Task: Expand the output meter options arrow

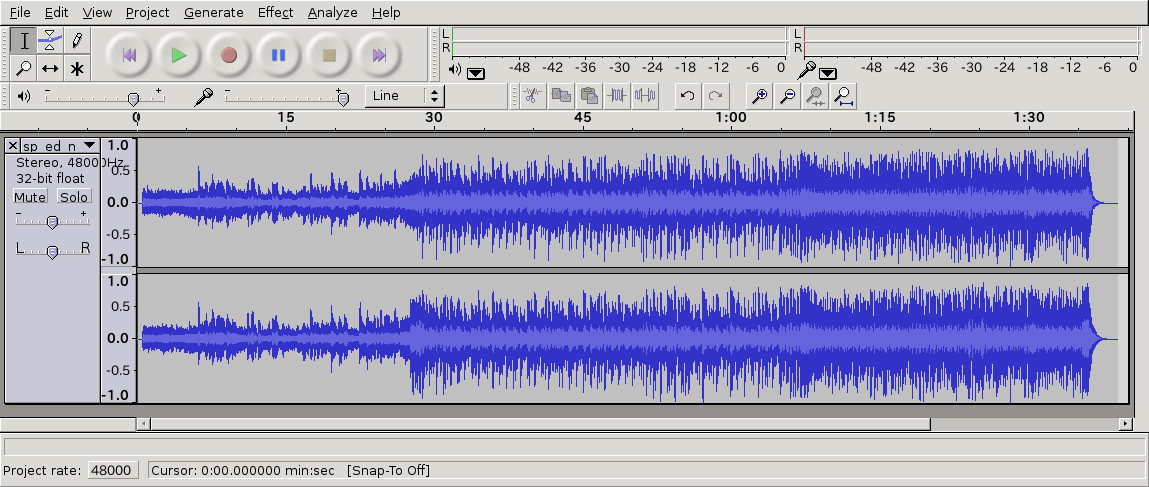Action: click(x=476, y=72)
